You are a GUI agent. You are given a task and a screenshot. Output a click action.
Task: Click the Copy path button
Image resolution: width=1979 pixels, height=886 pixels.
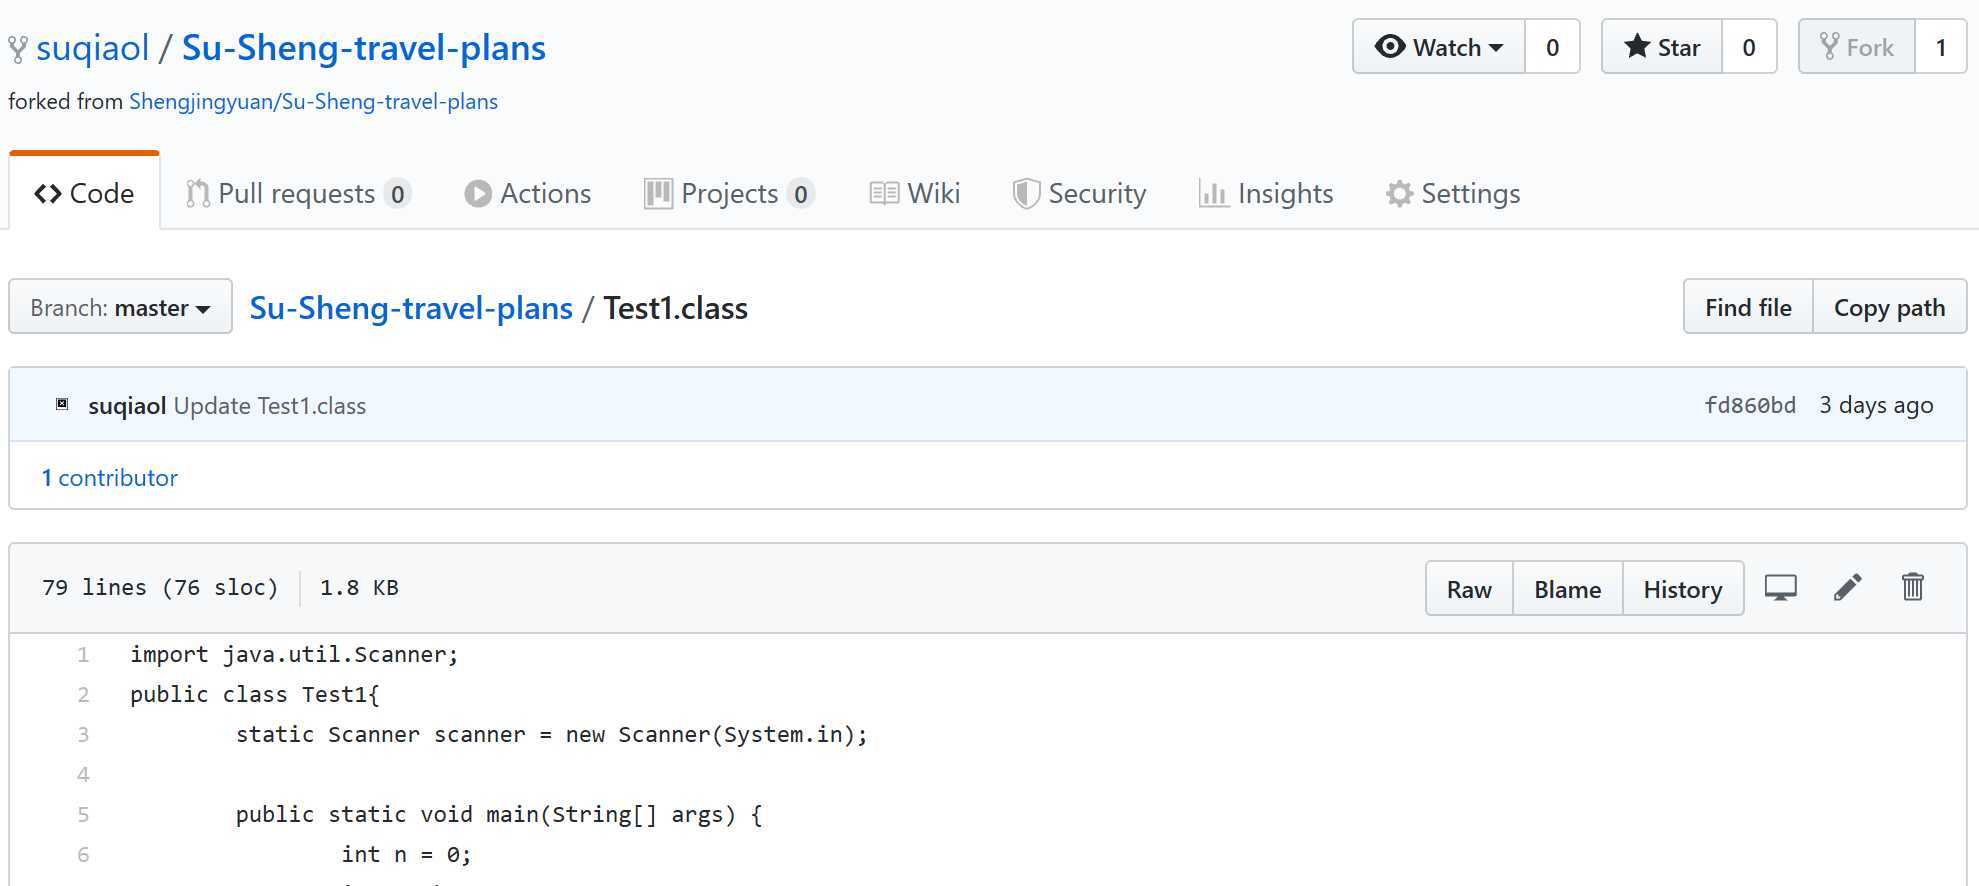pos(1889,308)
